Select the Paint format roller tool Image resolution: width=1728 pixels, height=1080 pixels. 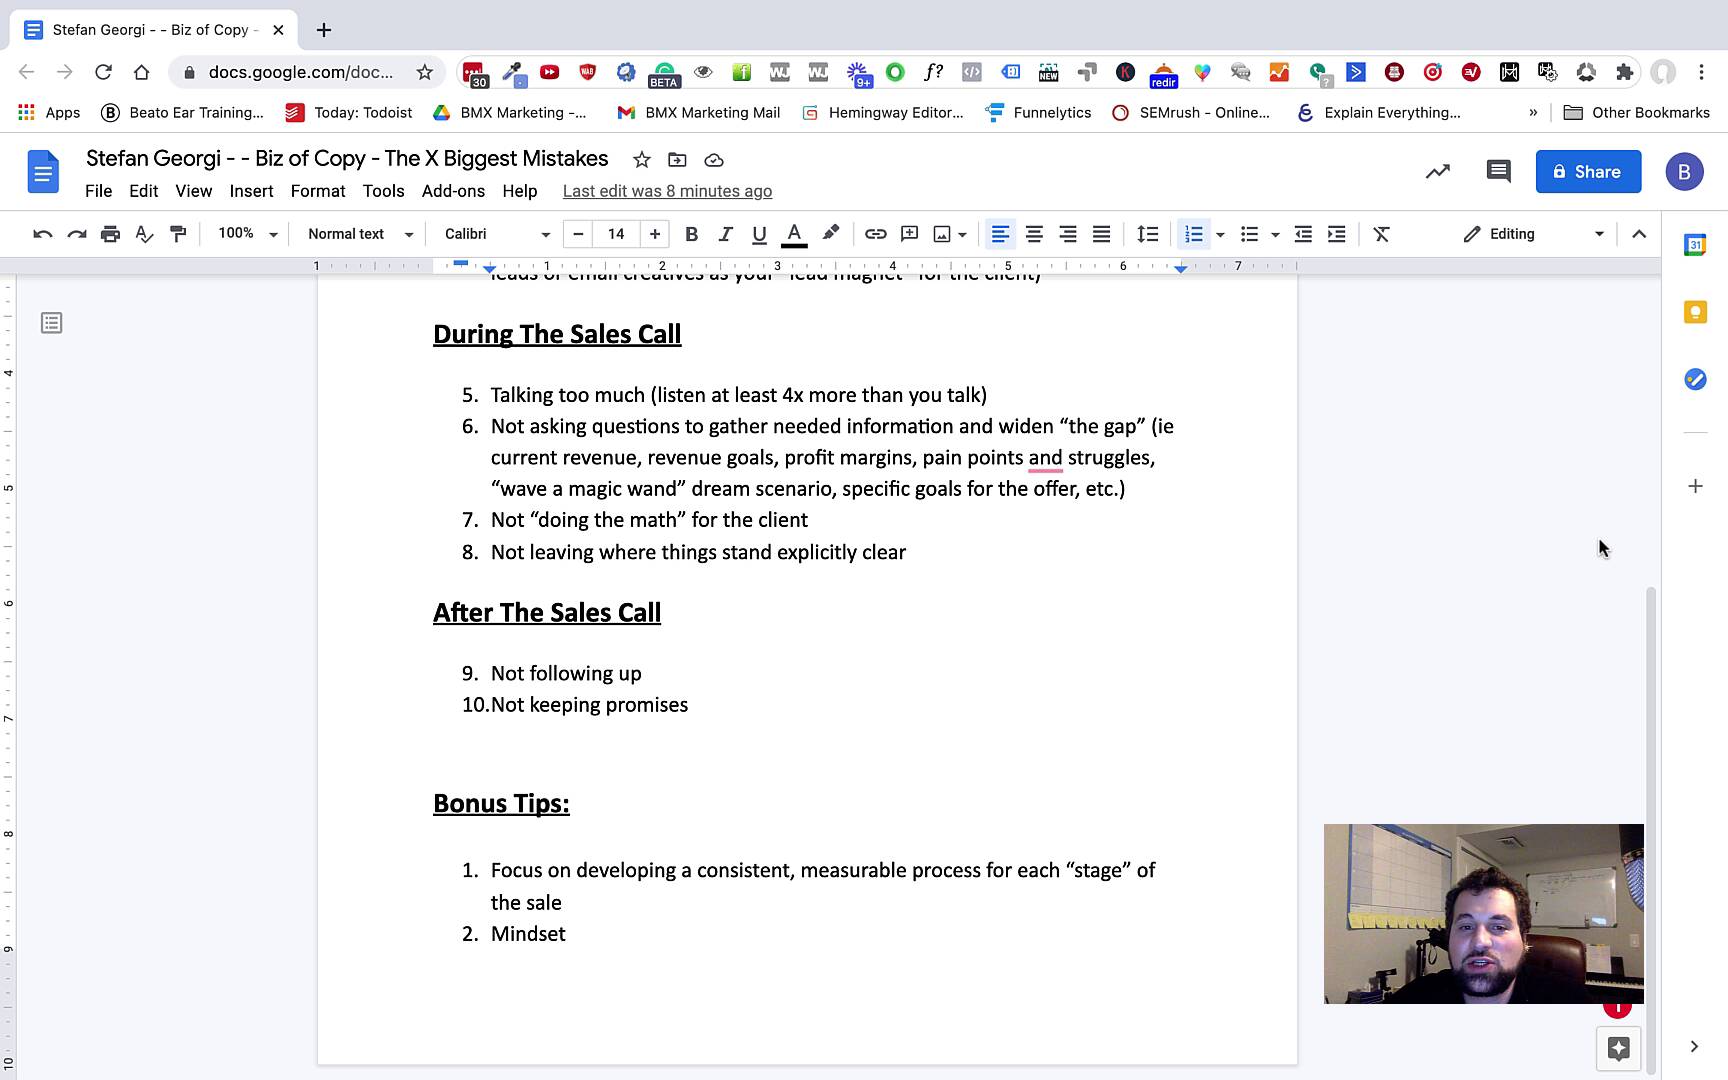178,234
